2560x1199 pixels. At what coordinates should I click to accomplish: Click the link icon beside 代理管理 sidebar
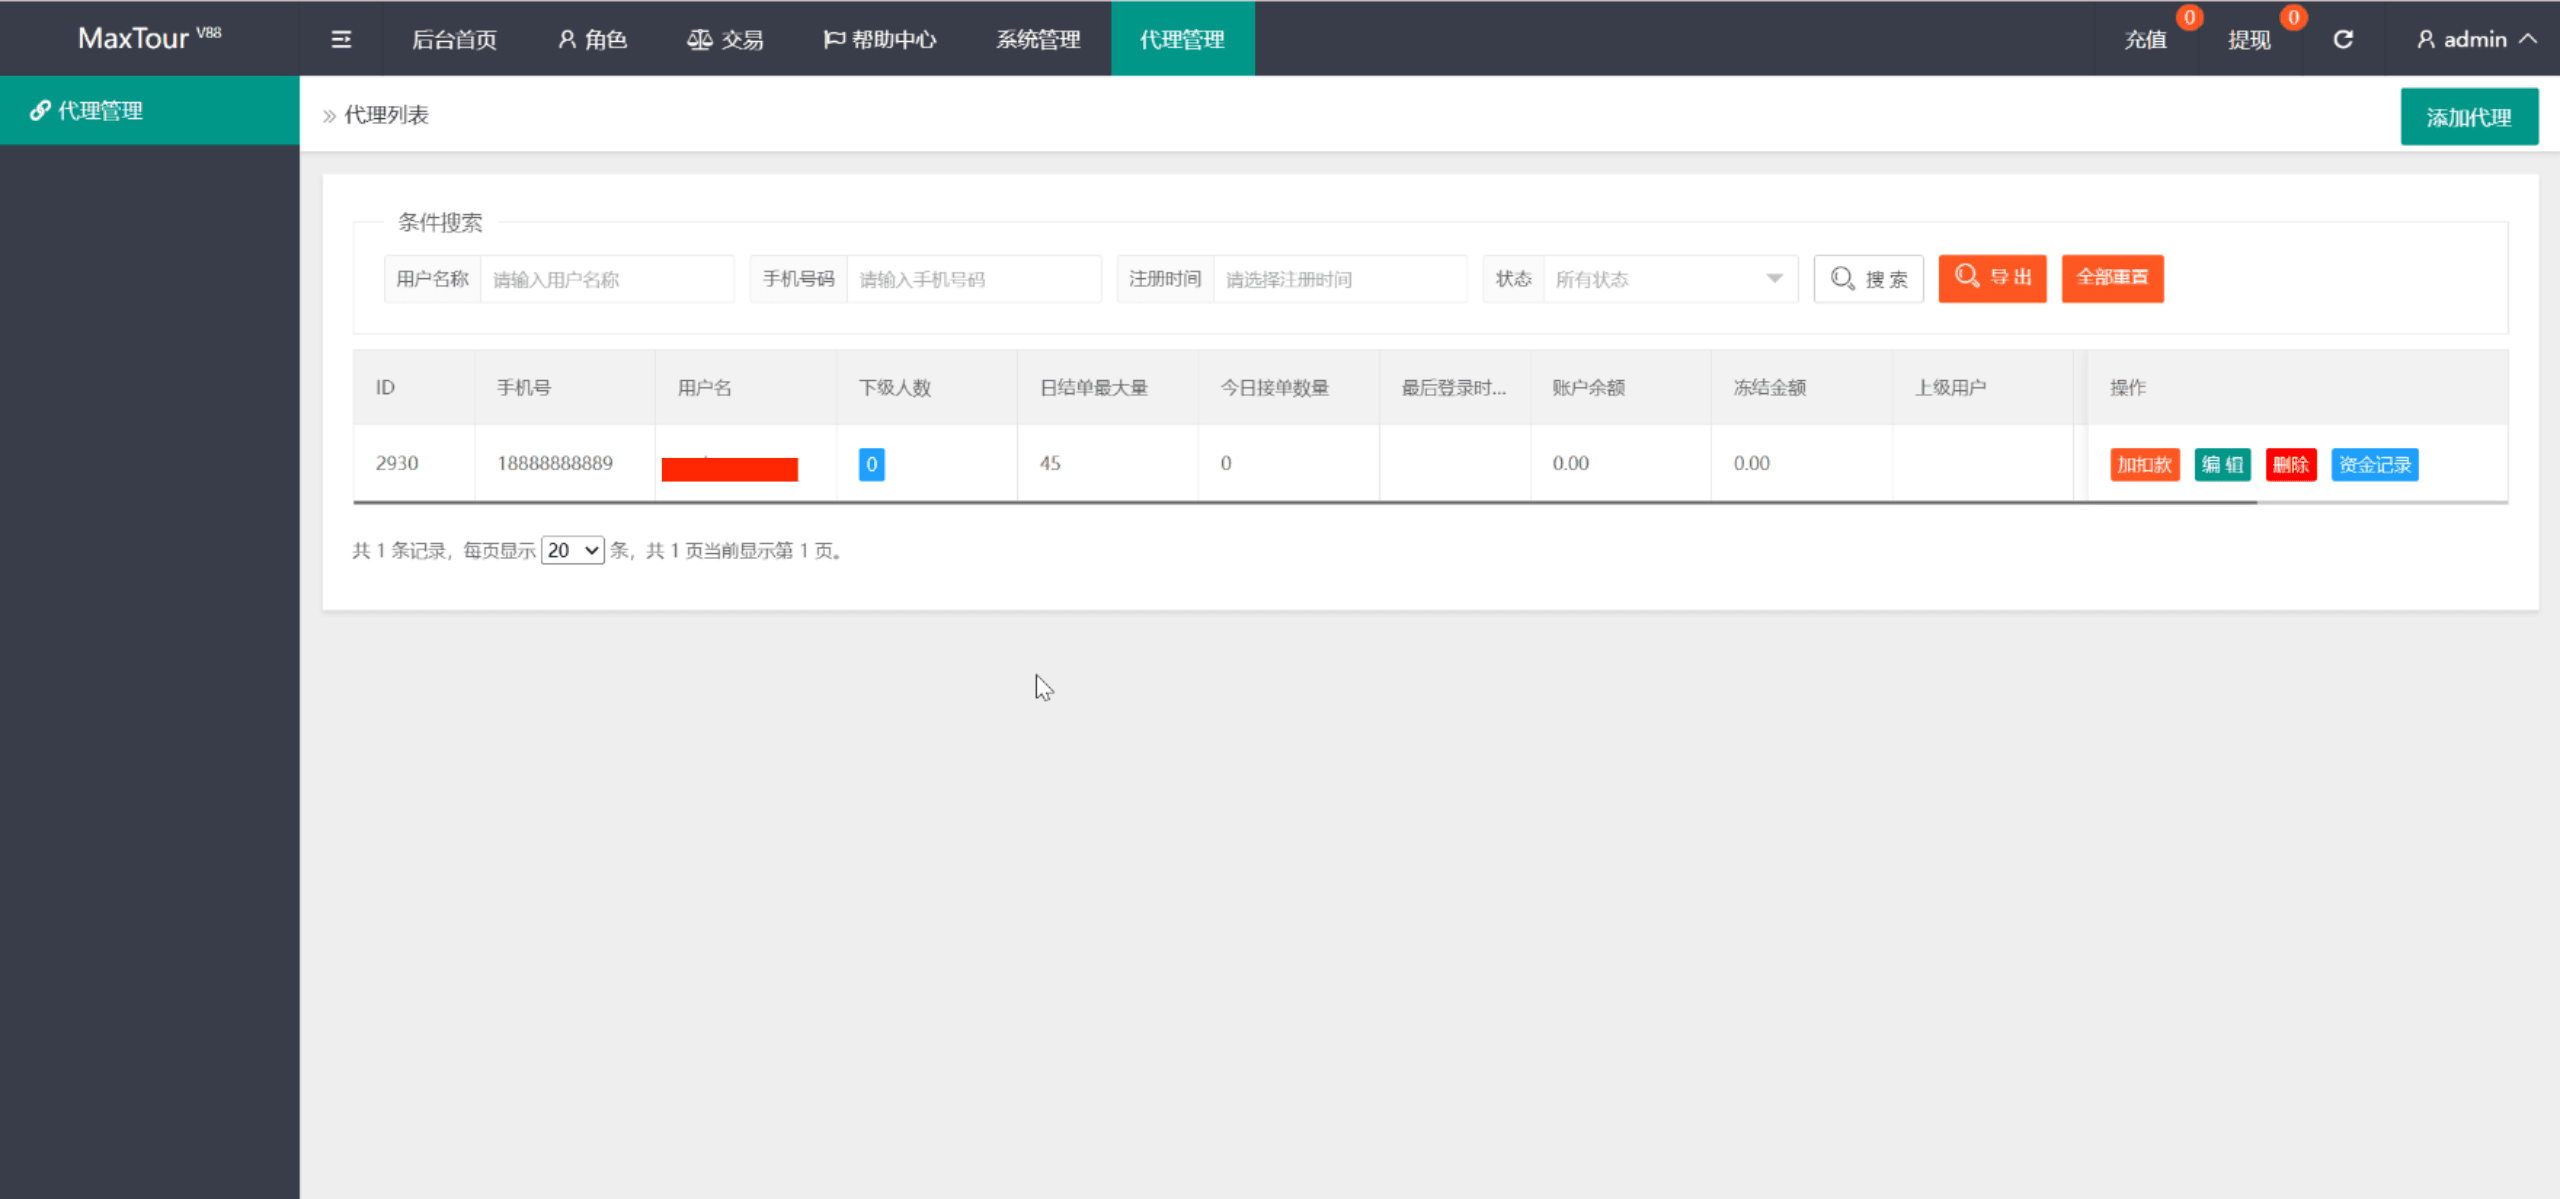[40, 110]
